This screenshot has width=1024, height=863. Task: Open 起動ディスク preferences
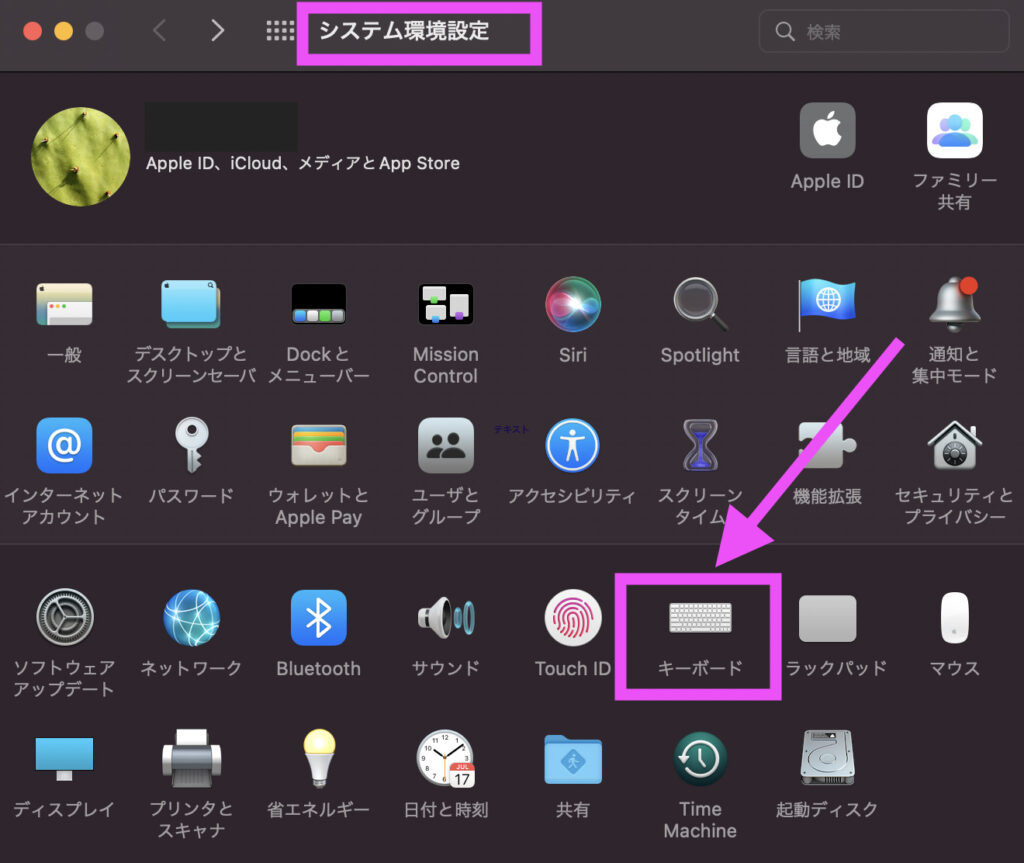point(827,759)
